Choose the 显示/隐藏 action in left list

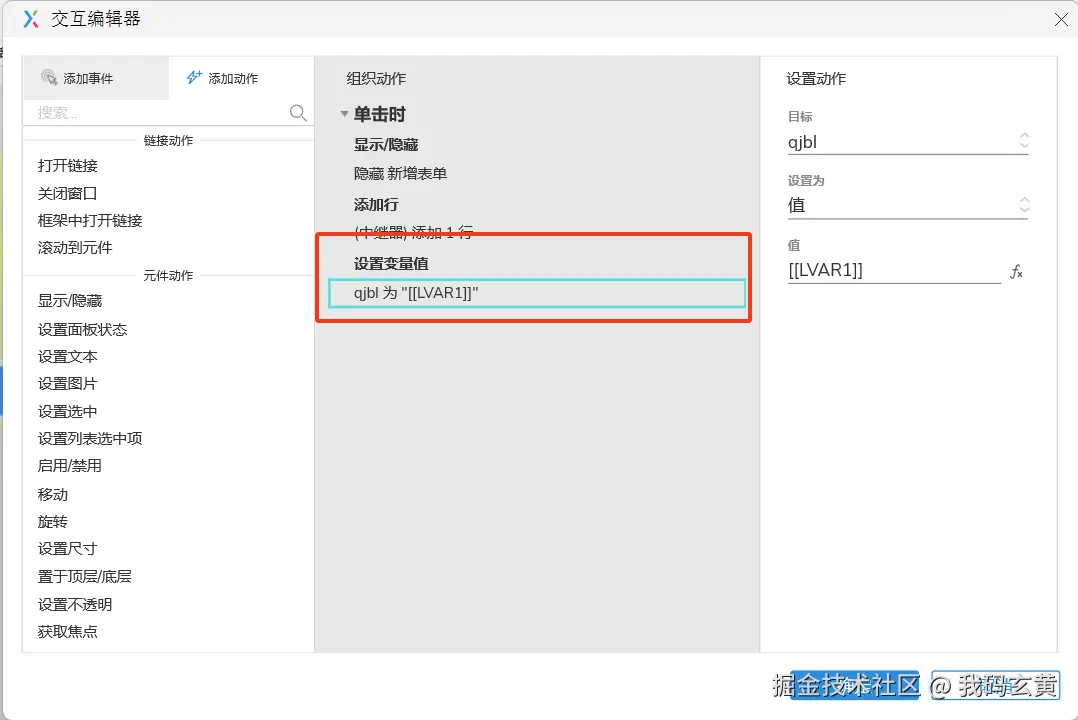tap(70, 301)
